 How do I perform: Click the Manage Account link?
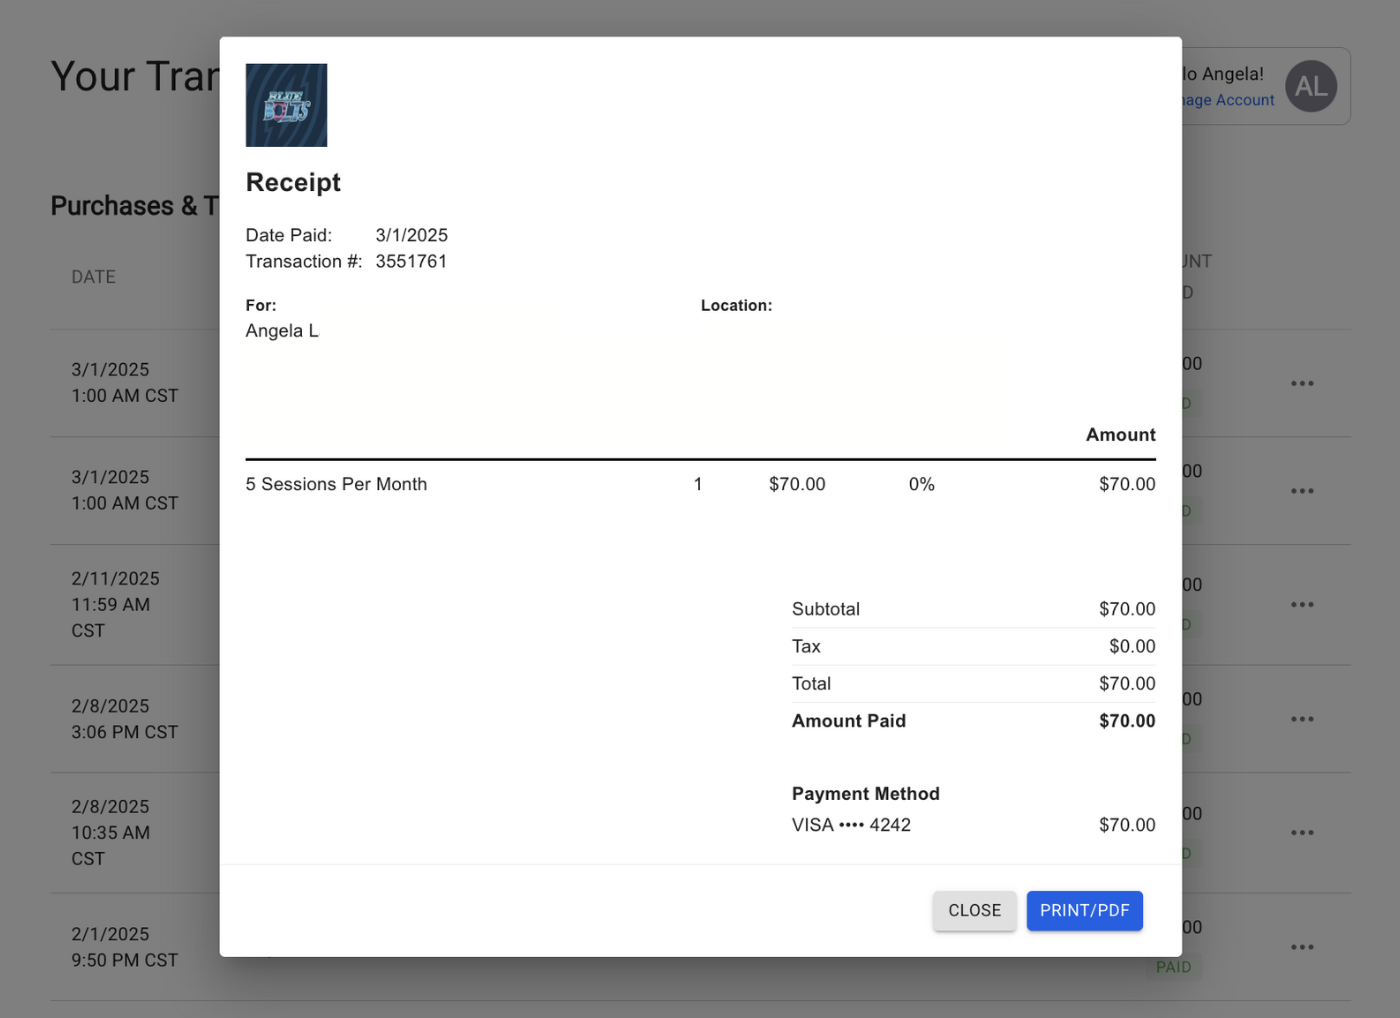[1229, 100]
